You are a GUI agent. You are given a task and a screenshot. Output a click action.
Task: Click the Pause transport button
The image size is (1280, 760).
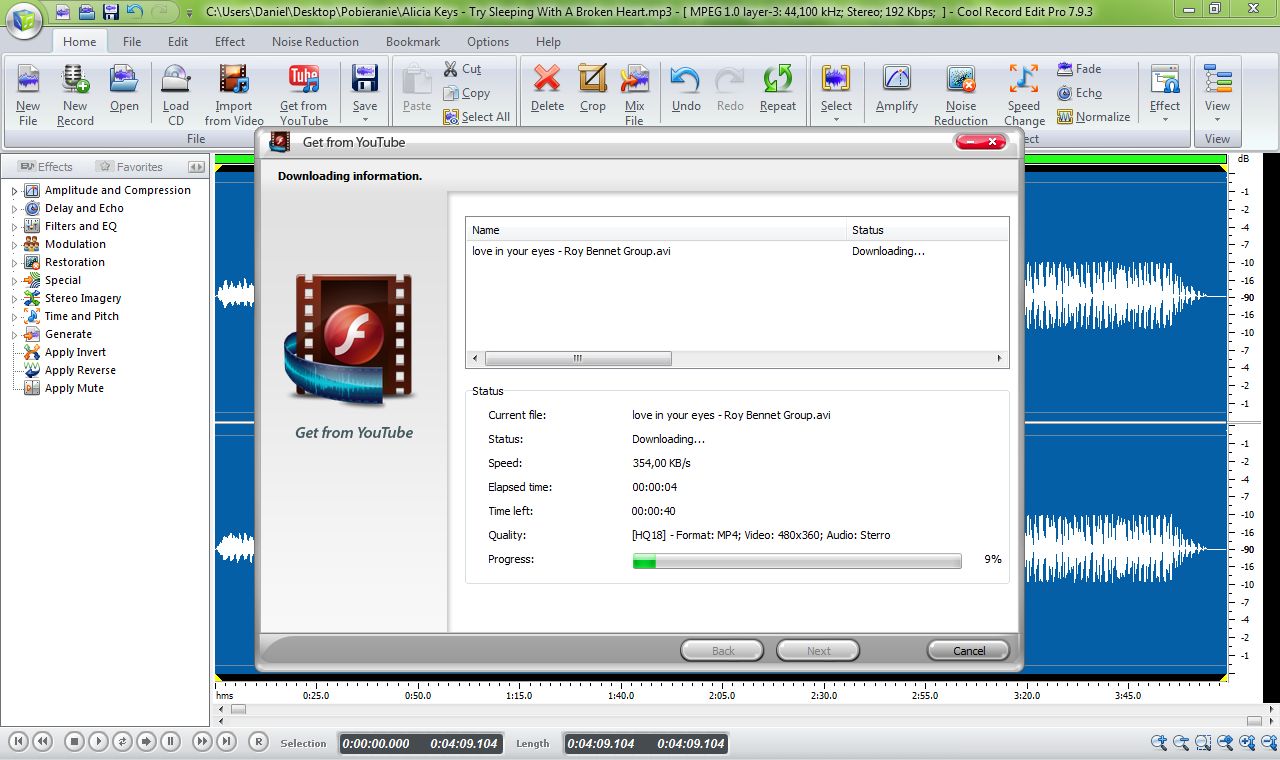coord(170,742)
